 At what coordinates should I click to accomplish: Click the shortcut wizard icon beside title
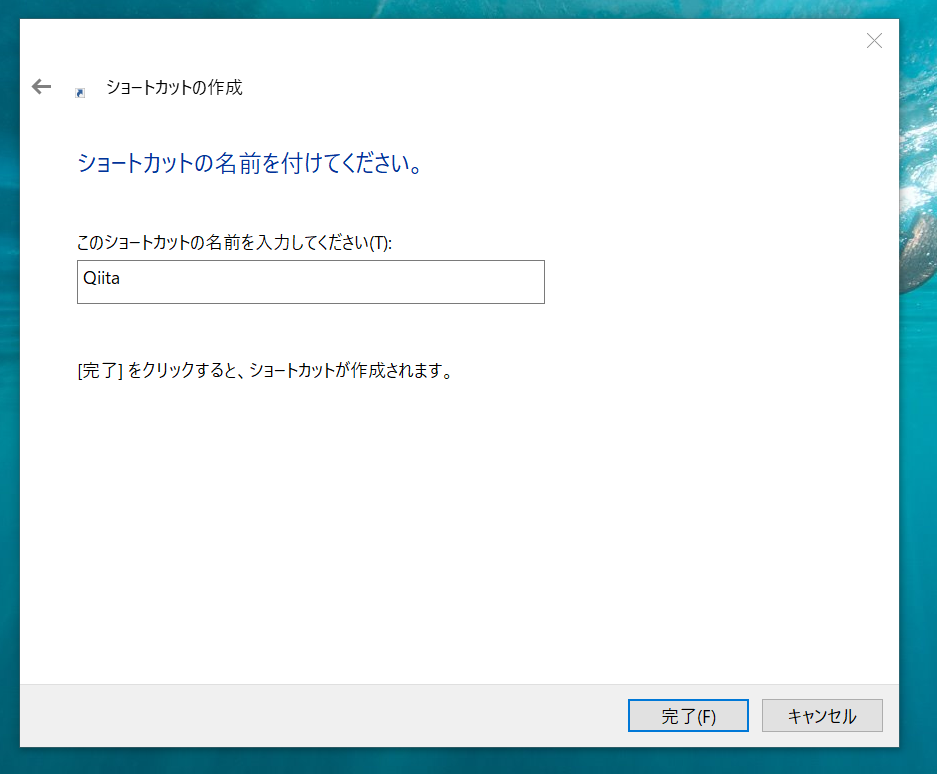(80, 93)
